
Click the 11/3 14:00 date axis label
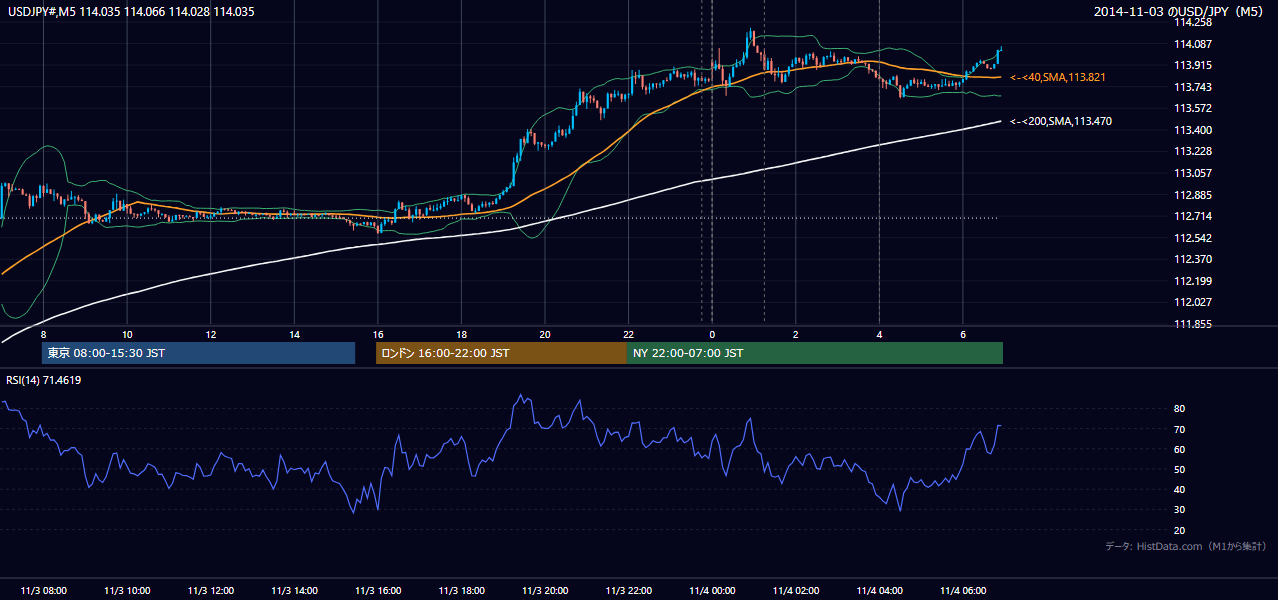click(x=294, y=590)
